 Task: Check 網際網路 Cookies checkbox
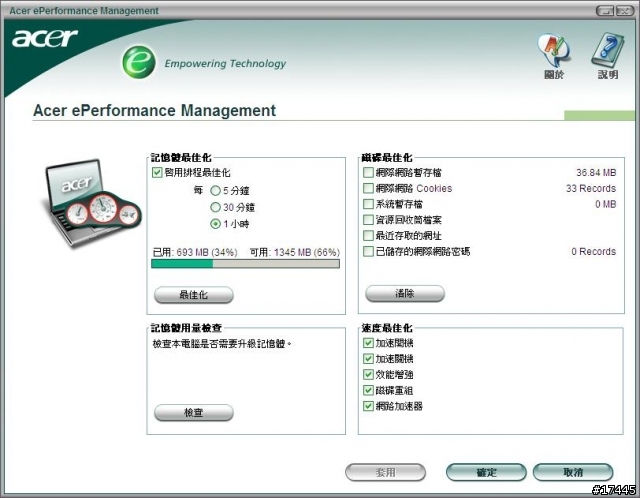pos(368,188)
